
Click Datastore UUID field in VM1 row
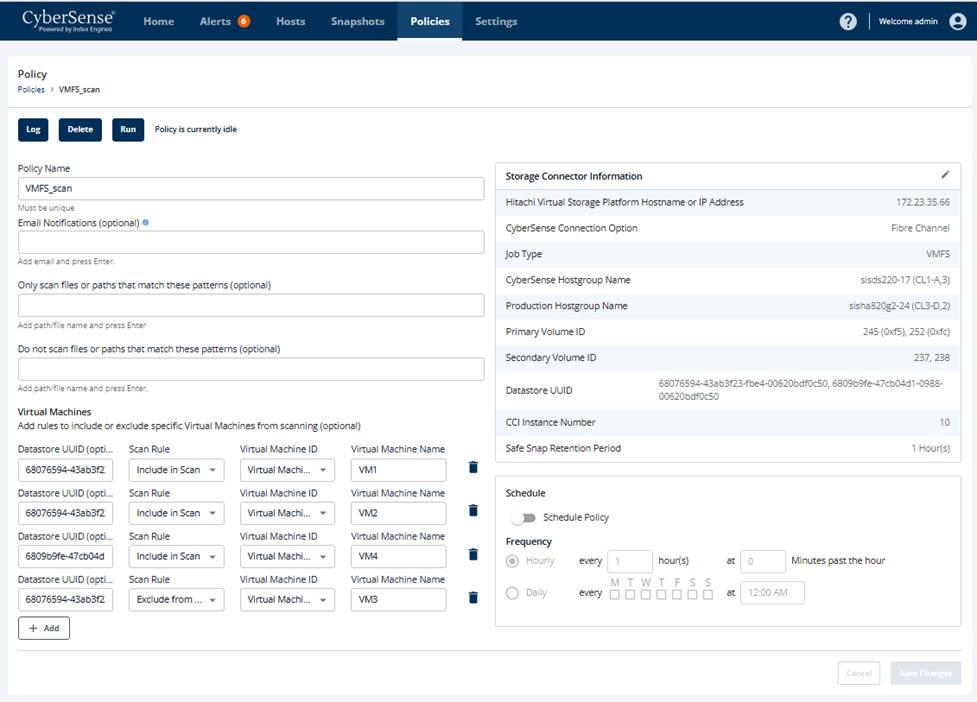tap(65, 470)
